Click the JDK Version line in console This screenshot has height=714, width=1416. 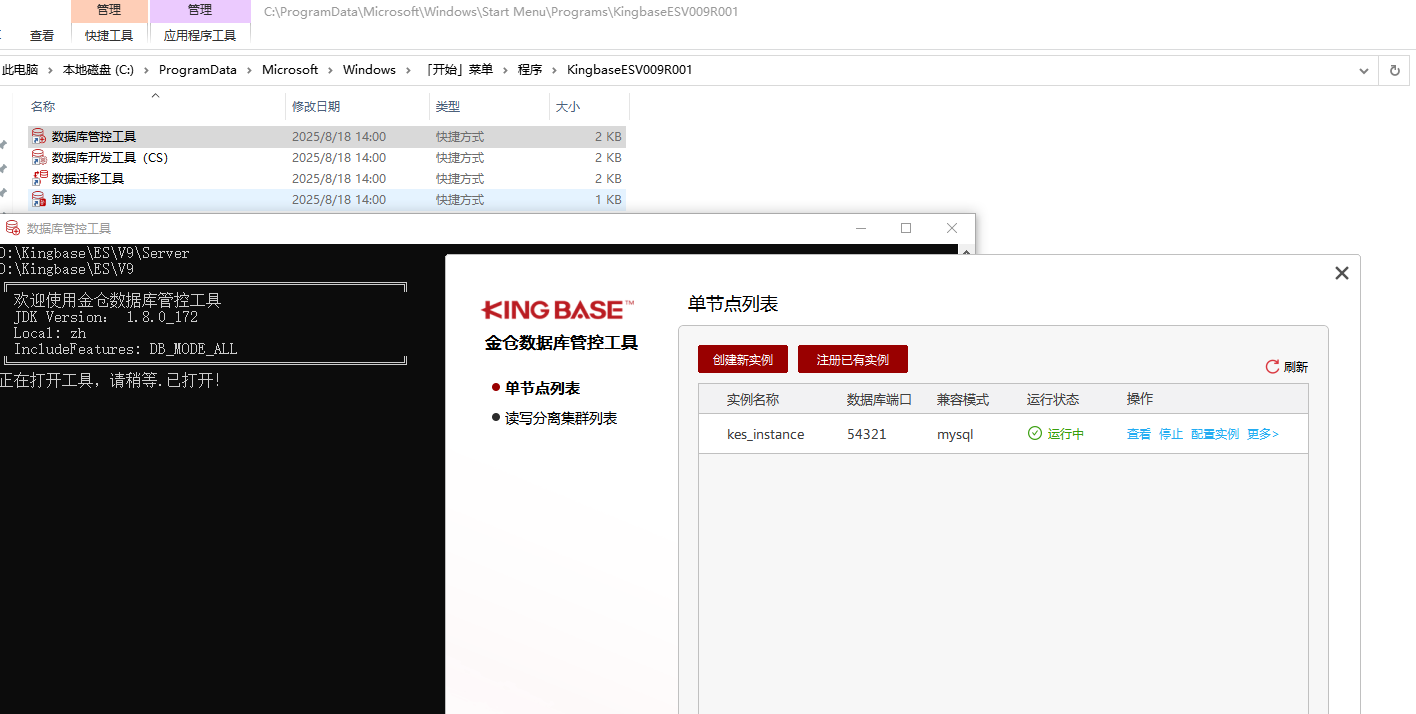pyautogui.click(x=106, y=317)
